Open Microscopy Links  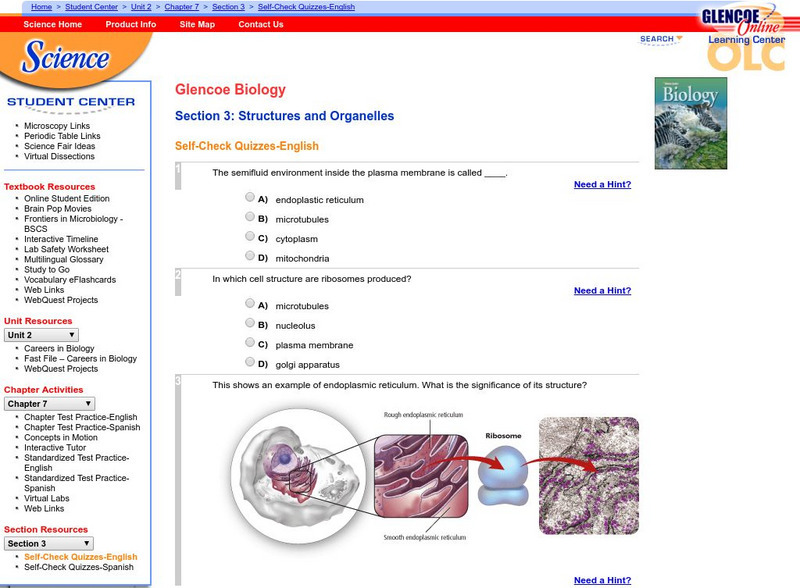point(57,126)
